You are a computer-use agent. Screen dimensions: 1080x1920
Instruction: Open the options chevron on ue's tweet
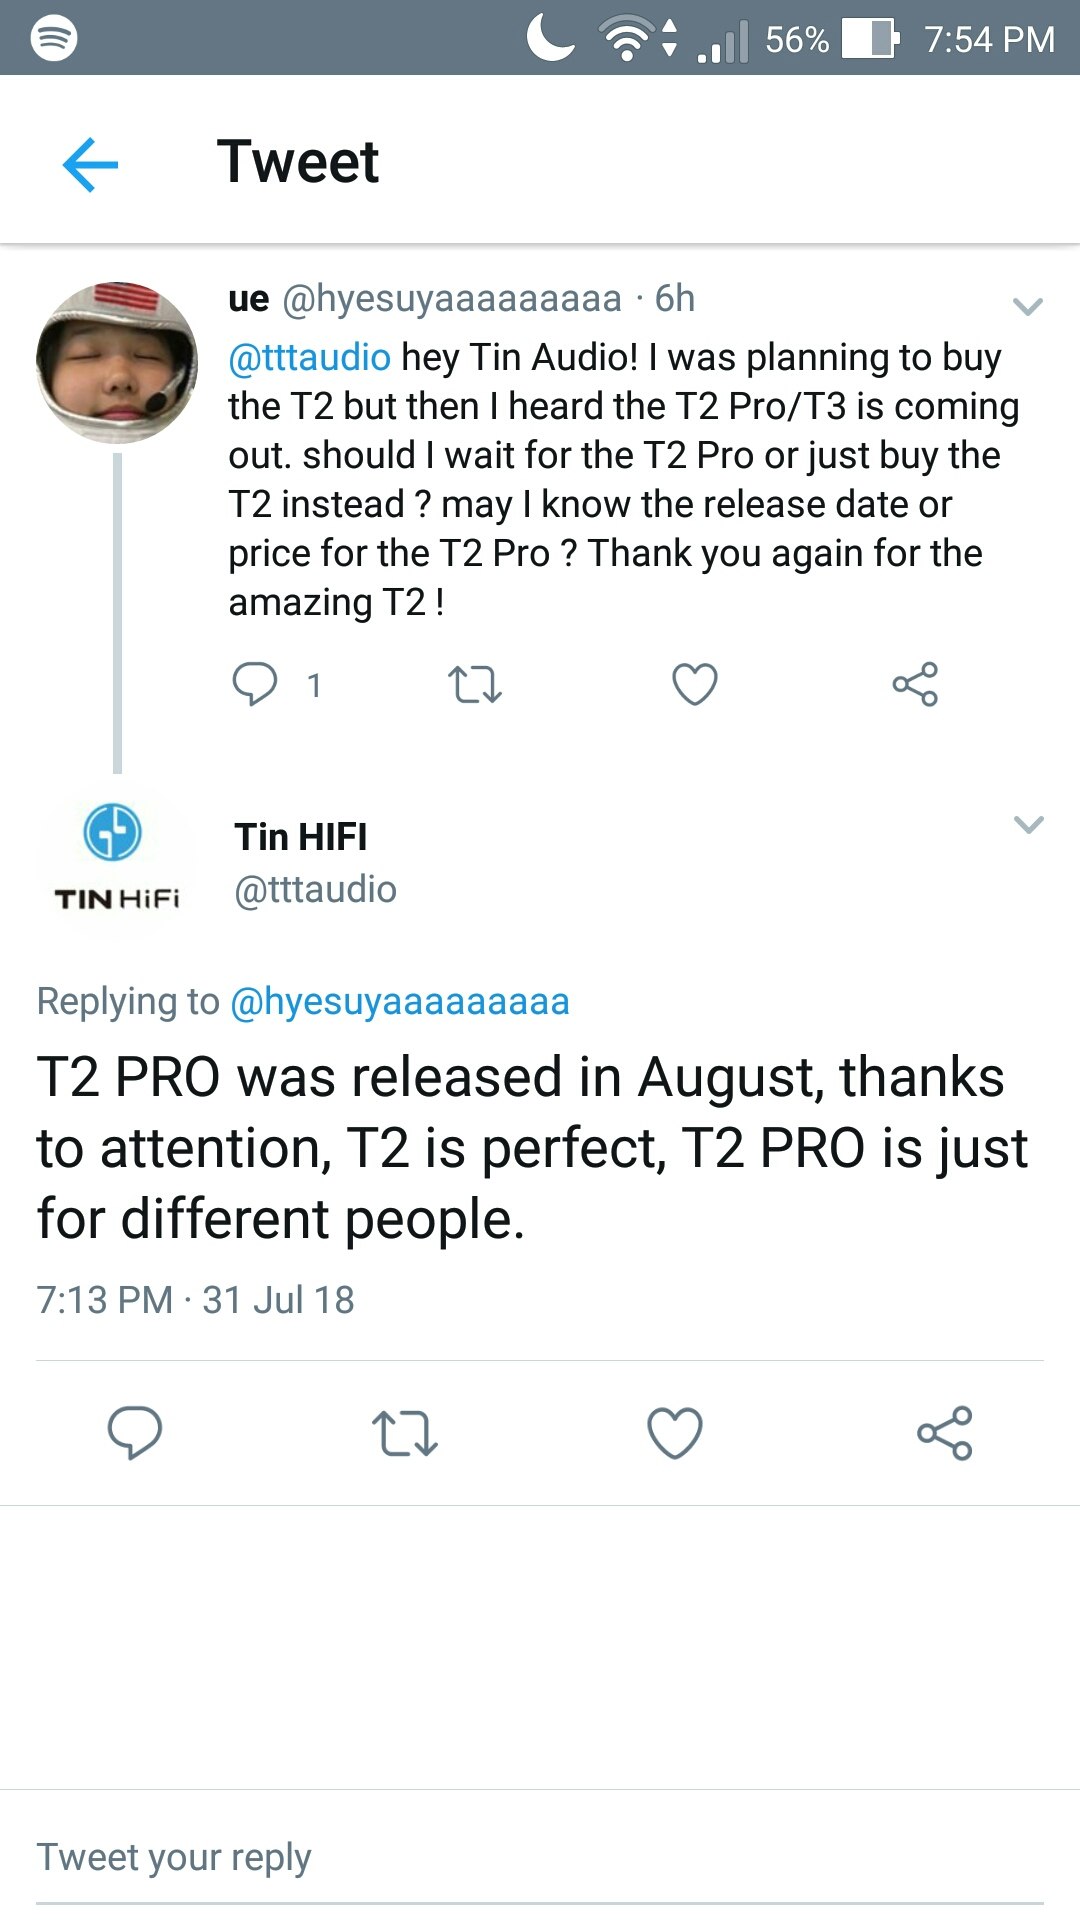[1028, 306]
